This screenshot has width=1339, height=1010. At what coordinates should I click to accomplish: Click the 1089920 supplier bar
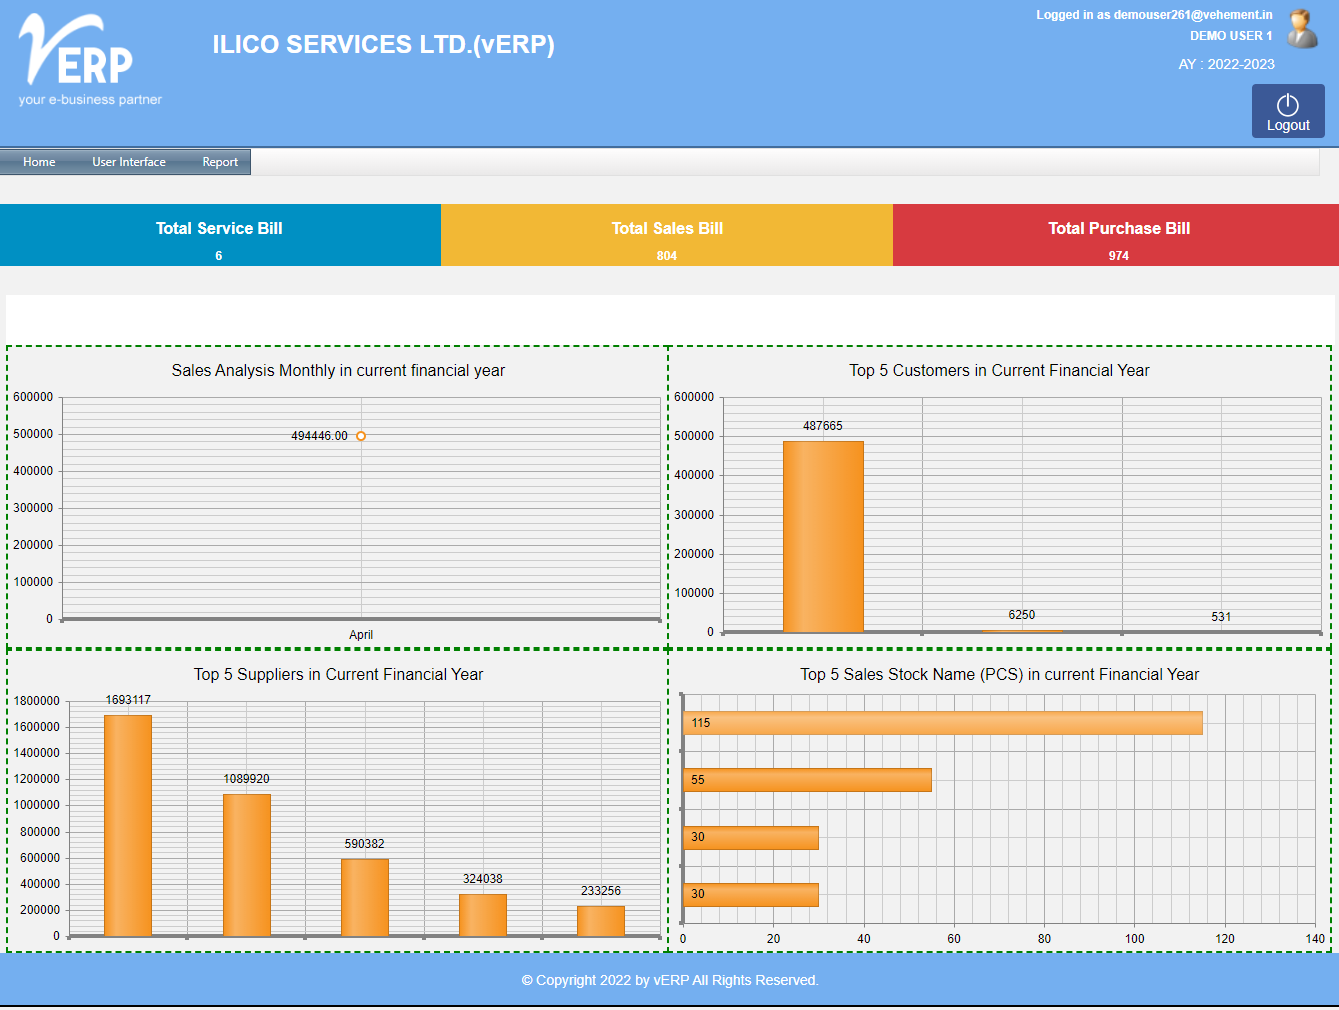tap(247, 865)
